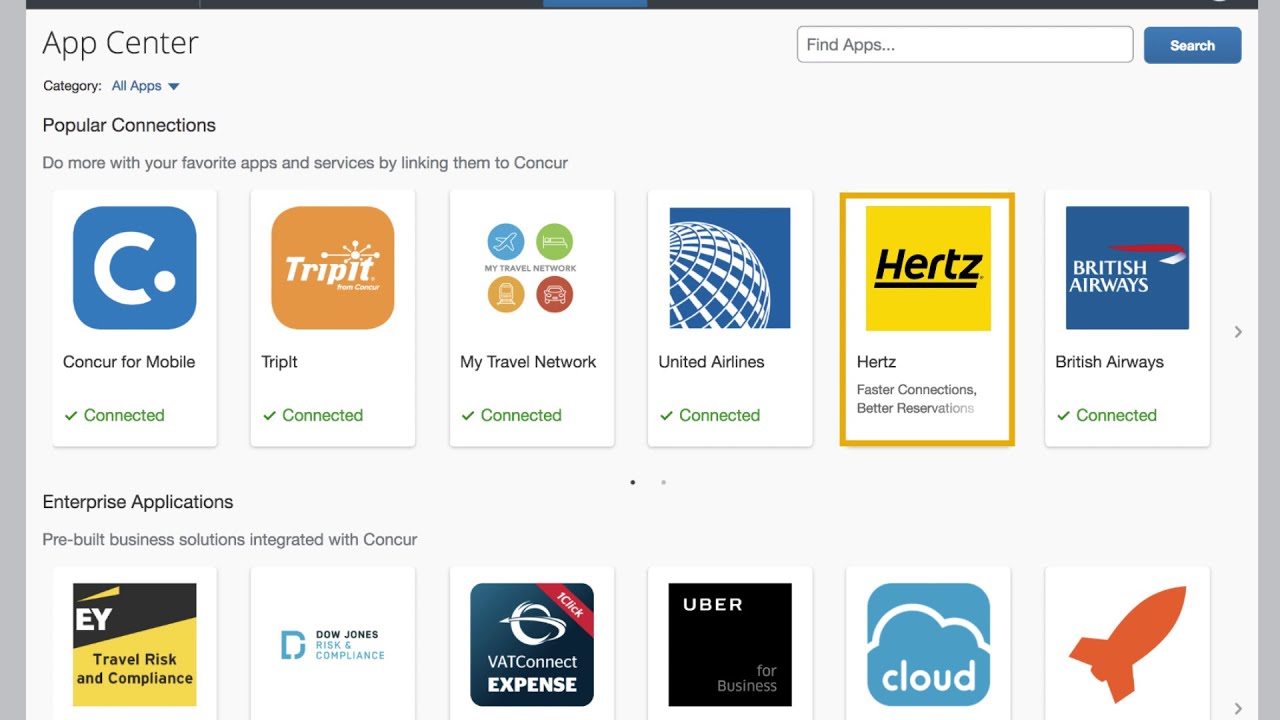Viewport: 1280px width, 720px height.
Task: Open the United Airlines globe logo
Action: tap(730, 268)
